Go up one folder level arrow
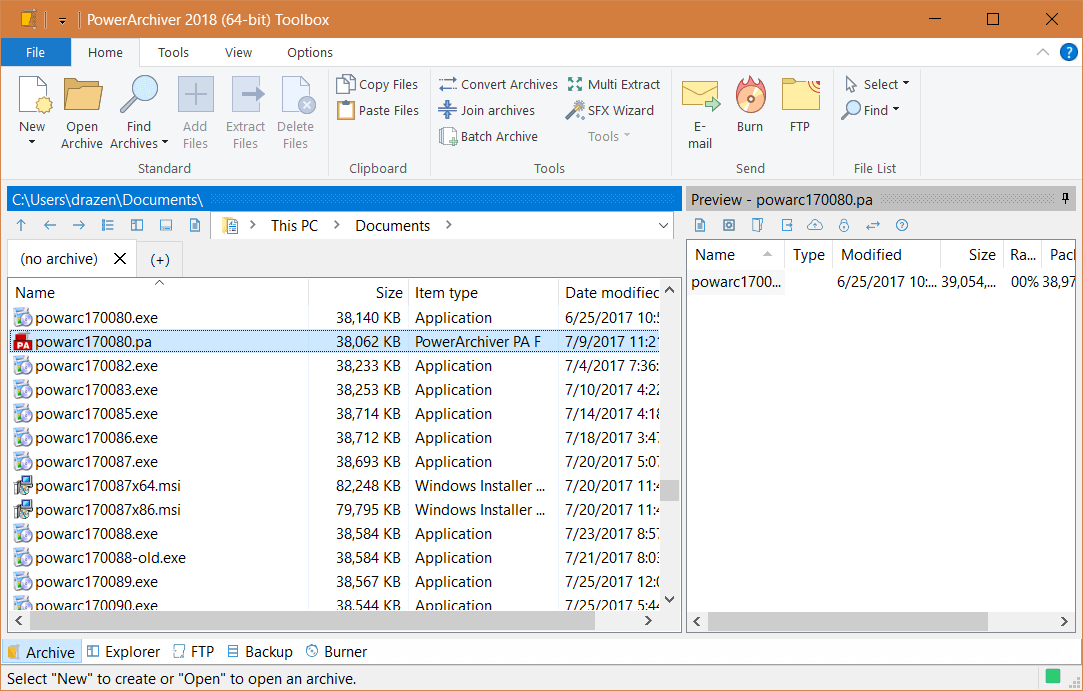Image resolution: width=1083 pixels, height=691 pixels. 21,225
